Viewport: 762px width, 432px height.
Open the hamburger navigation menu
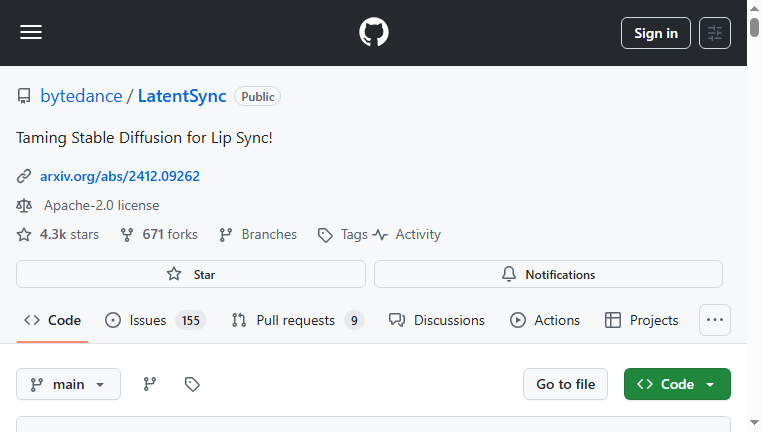pos(31,33)
